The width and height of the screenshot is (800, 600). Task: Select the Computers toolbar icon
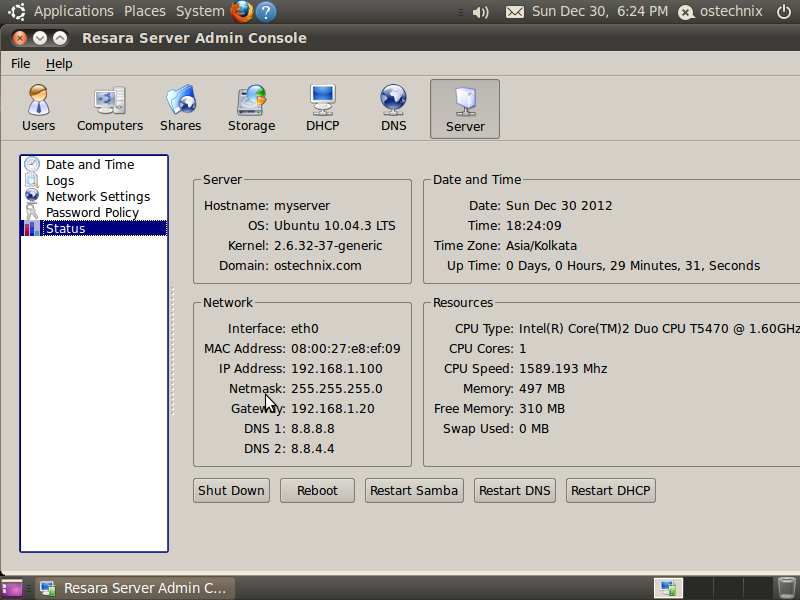tap(110, 109)
